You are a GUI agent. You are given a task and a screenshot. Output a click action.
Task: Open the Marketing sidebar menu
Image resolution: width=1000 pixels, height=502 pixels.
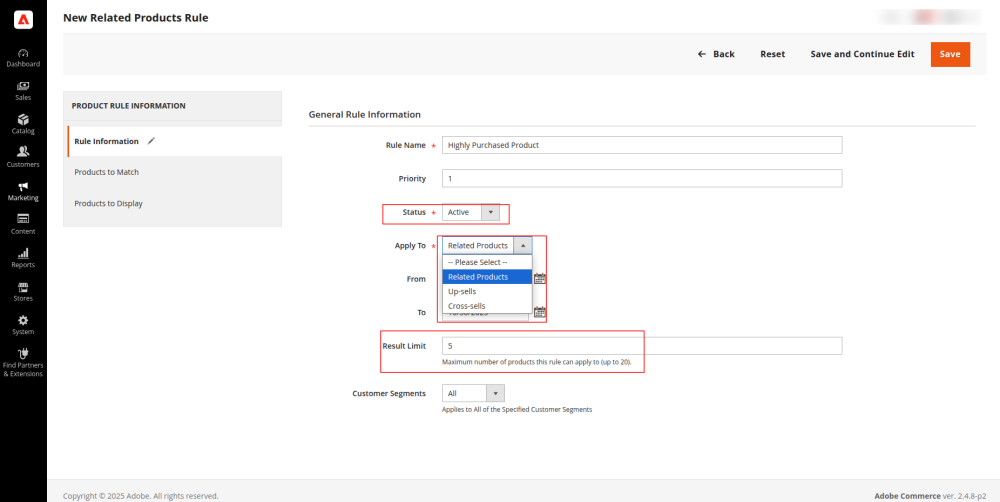[23, 190]
